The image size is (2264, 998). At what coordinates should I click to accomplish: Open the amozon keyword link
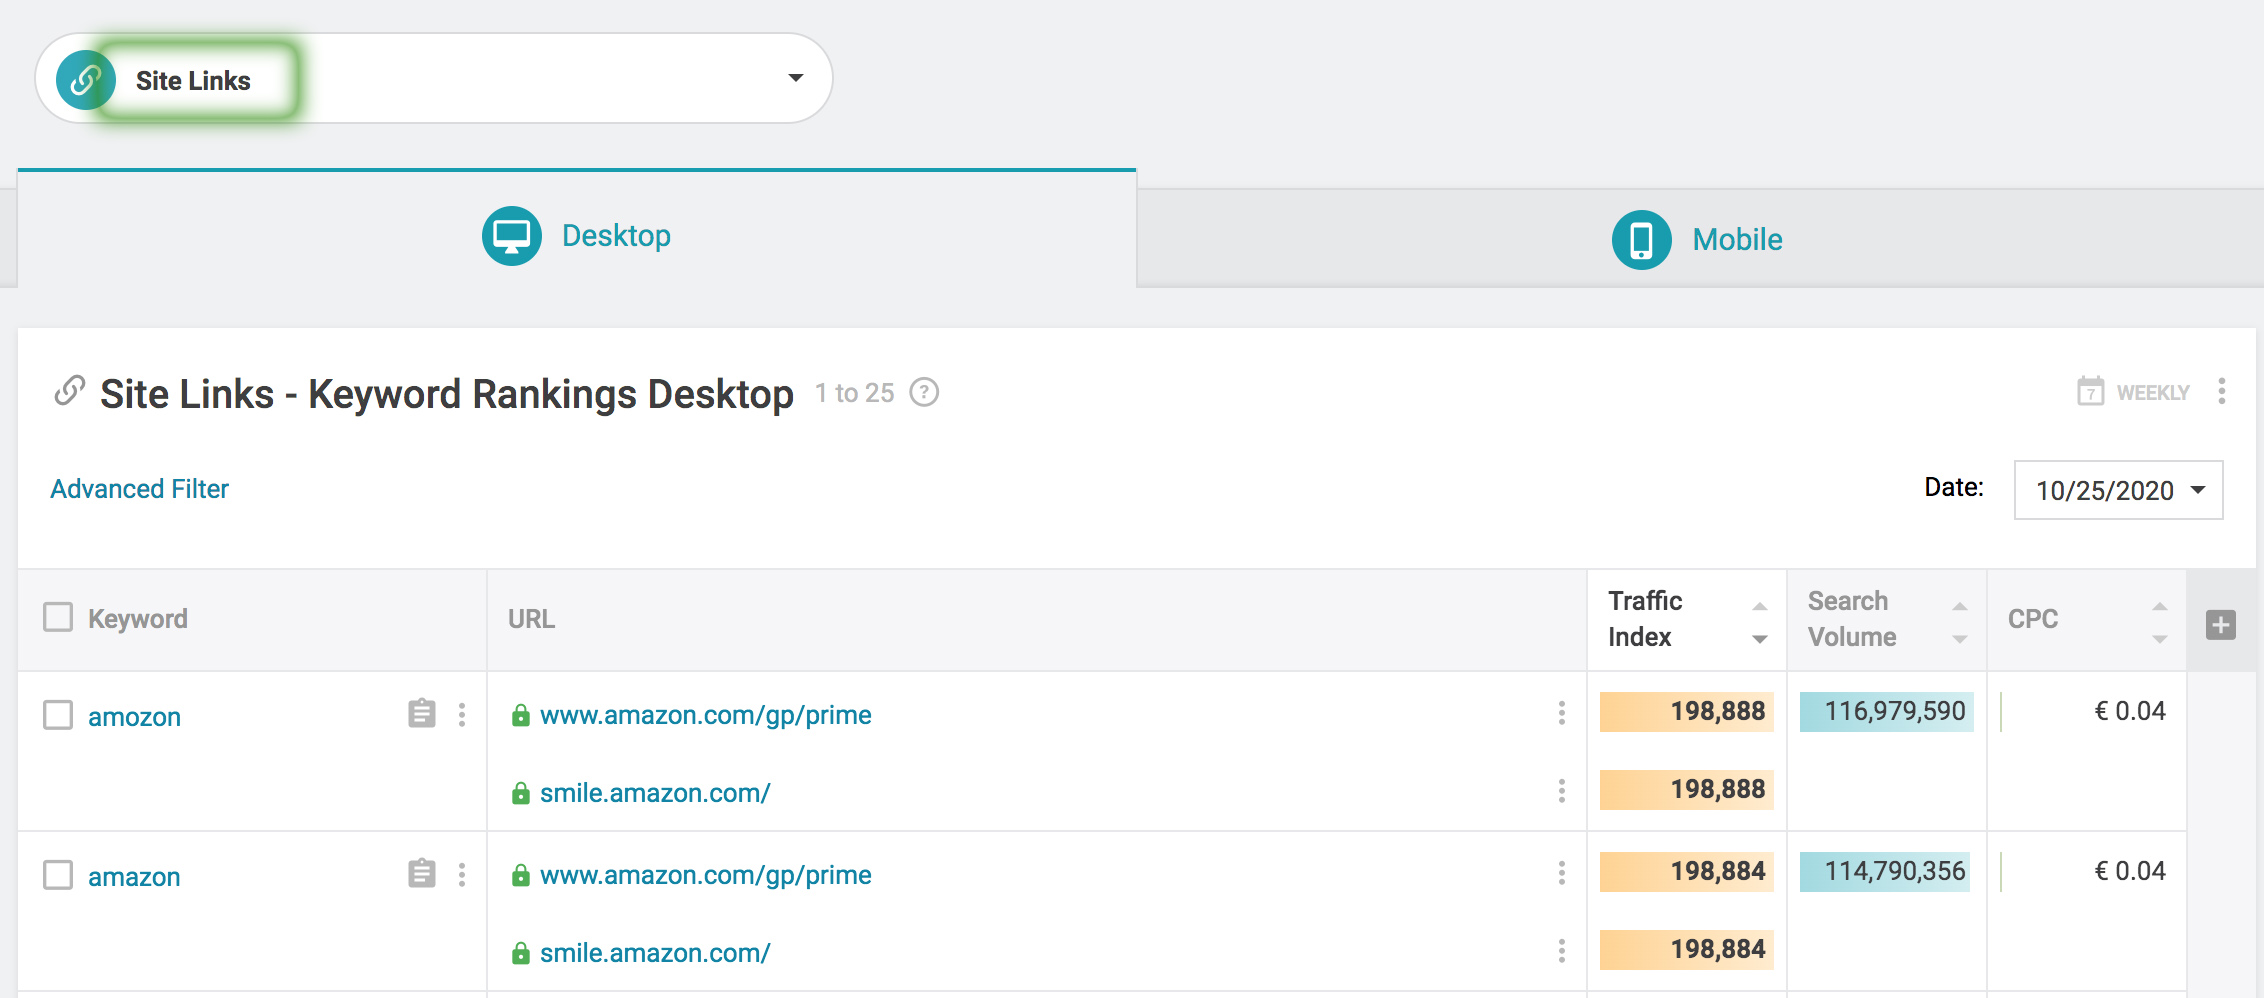coord(134,717)
